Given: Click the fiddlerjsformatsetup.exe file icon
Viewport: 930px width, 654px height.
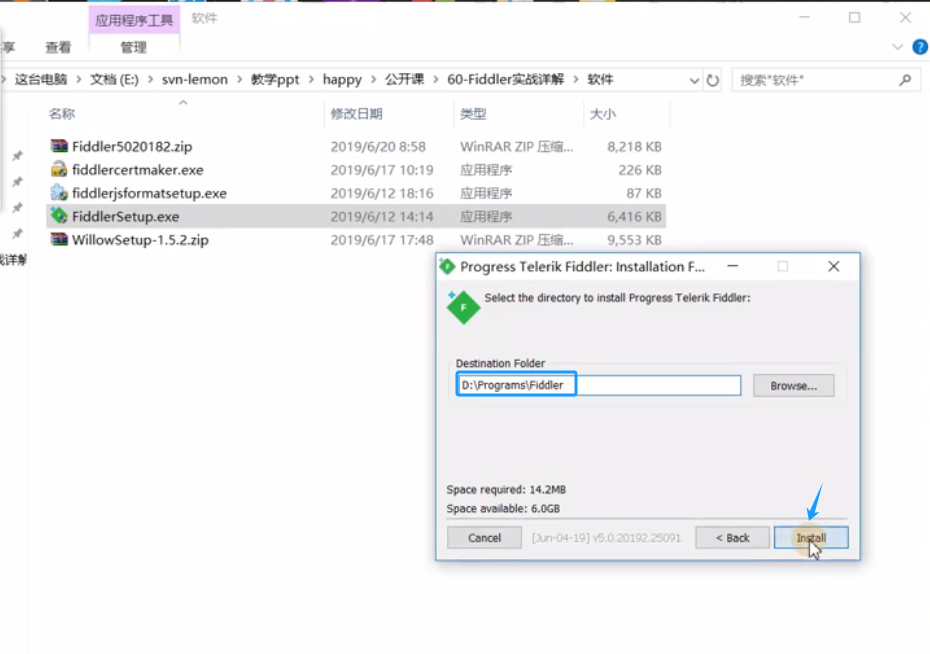Looking at the screenshot, I should (59, 193).
